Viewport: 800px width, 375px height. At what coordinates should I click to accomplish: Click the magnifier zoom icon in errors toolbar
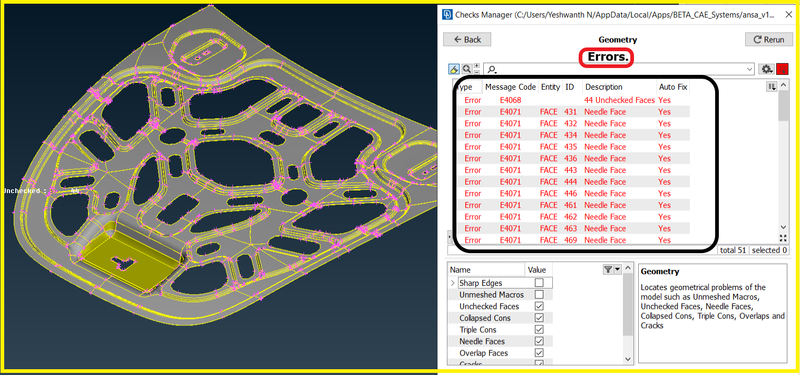click(x=466, y=69)
